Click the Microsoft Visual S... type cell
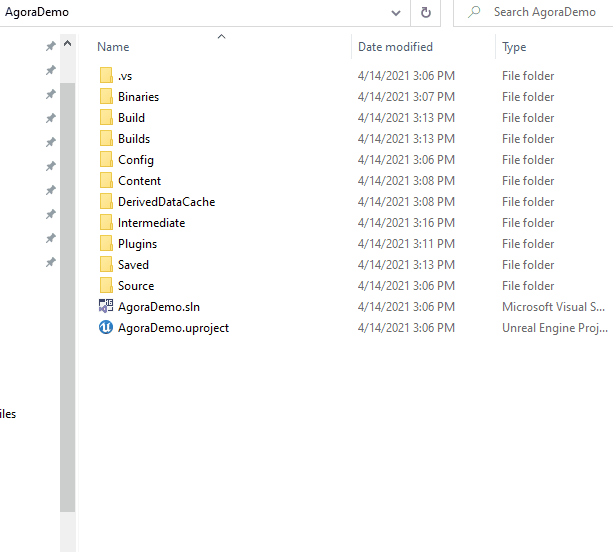The image size is (613, 552). pyautogui.click(x=554, y=307)
